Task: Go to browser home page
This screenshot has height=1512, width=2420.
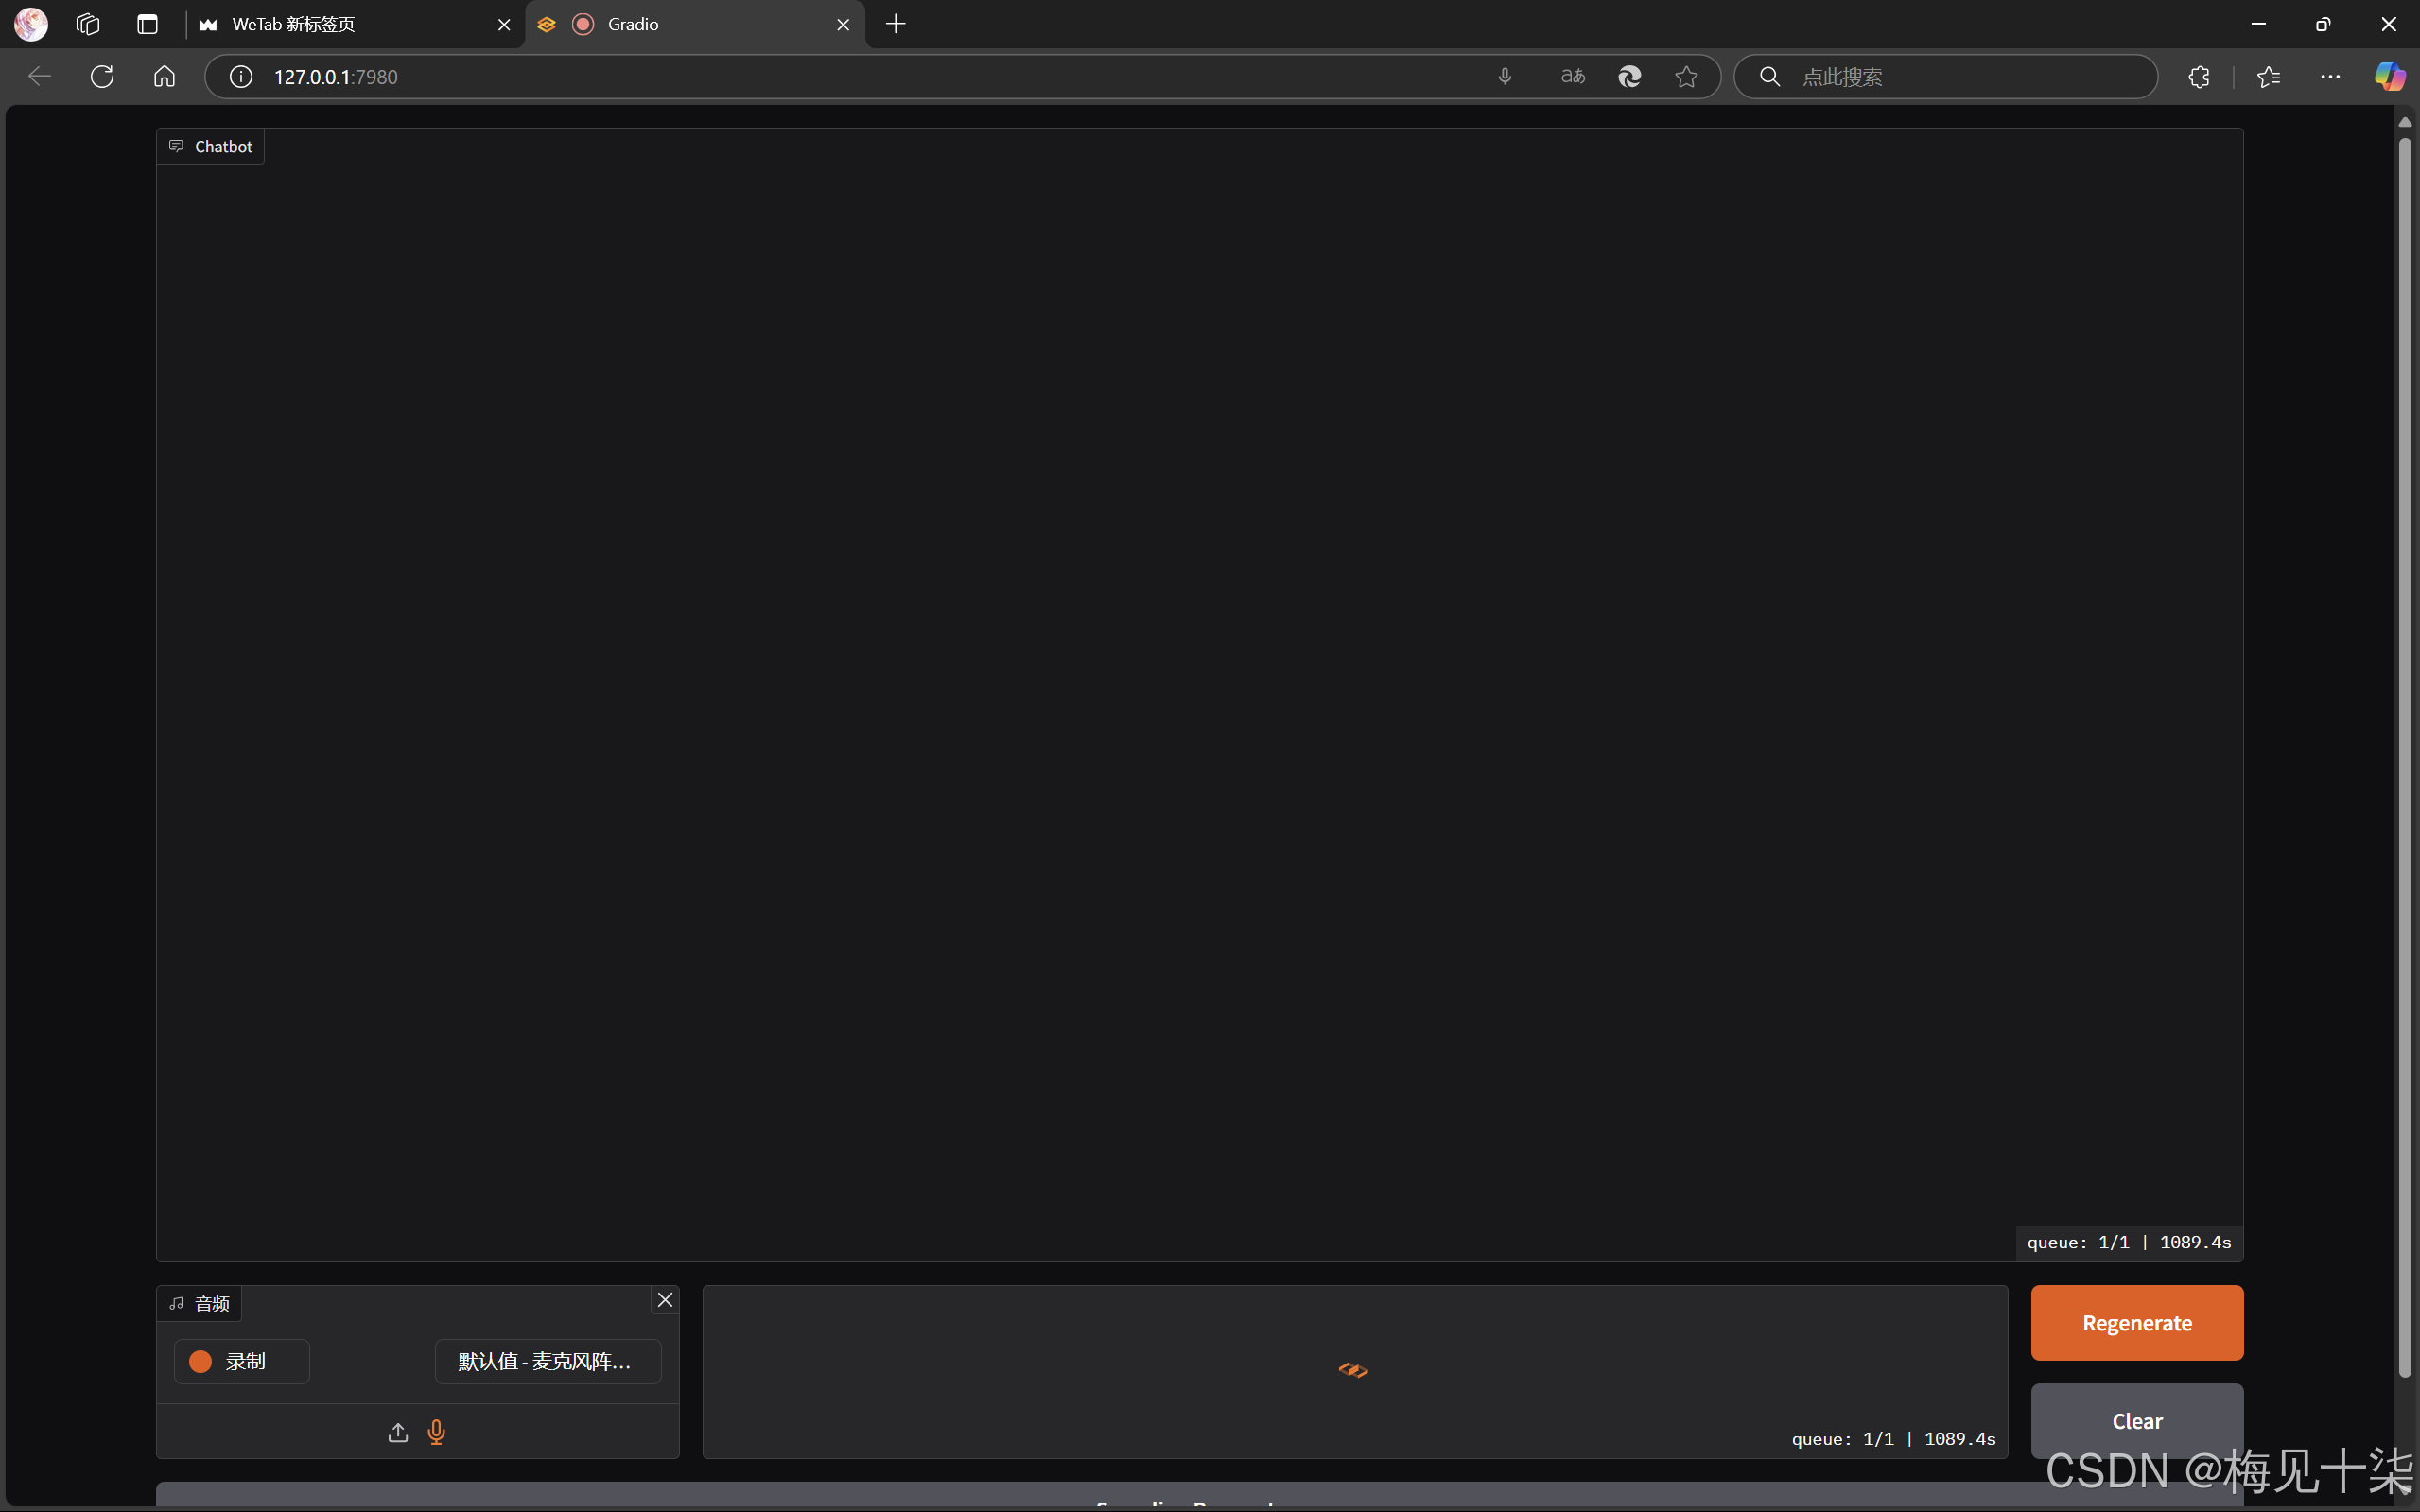Action: 164,77
